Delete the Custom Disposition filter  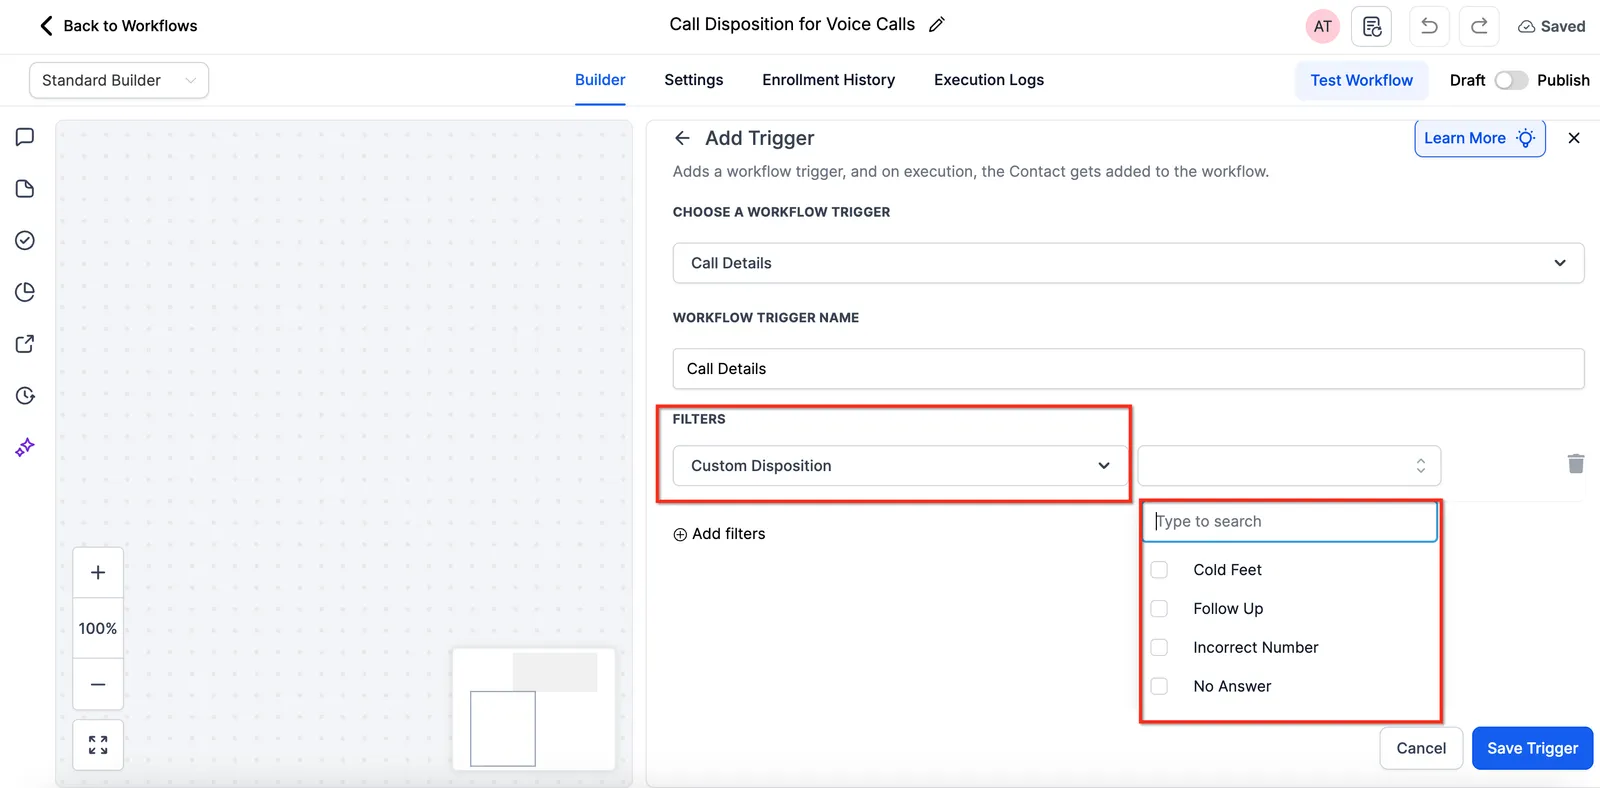1576,463
